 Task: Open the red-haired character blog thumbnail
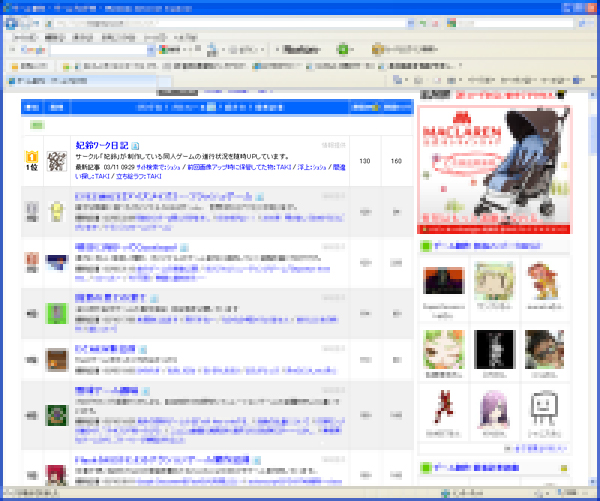point(56,475)
